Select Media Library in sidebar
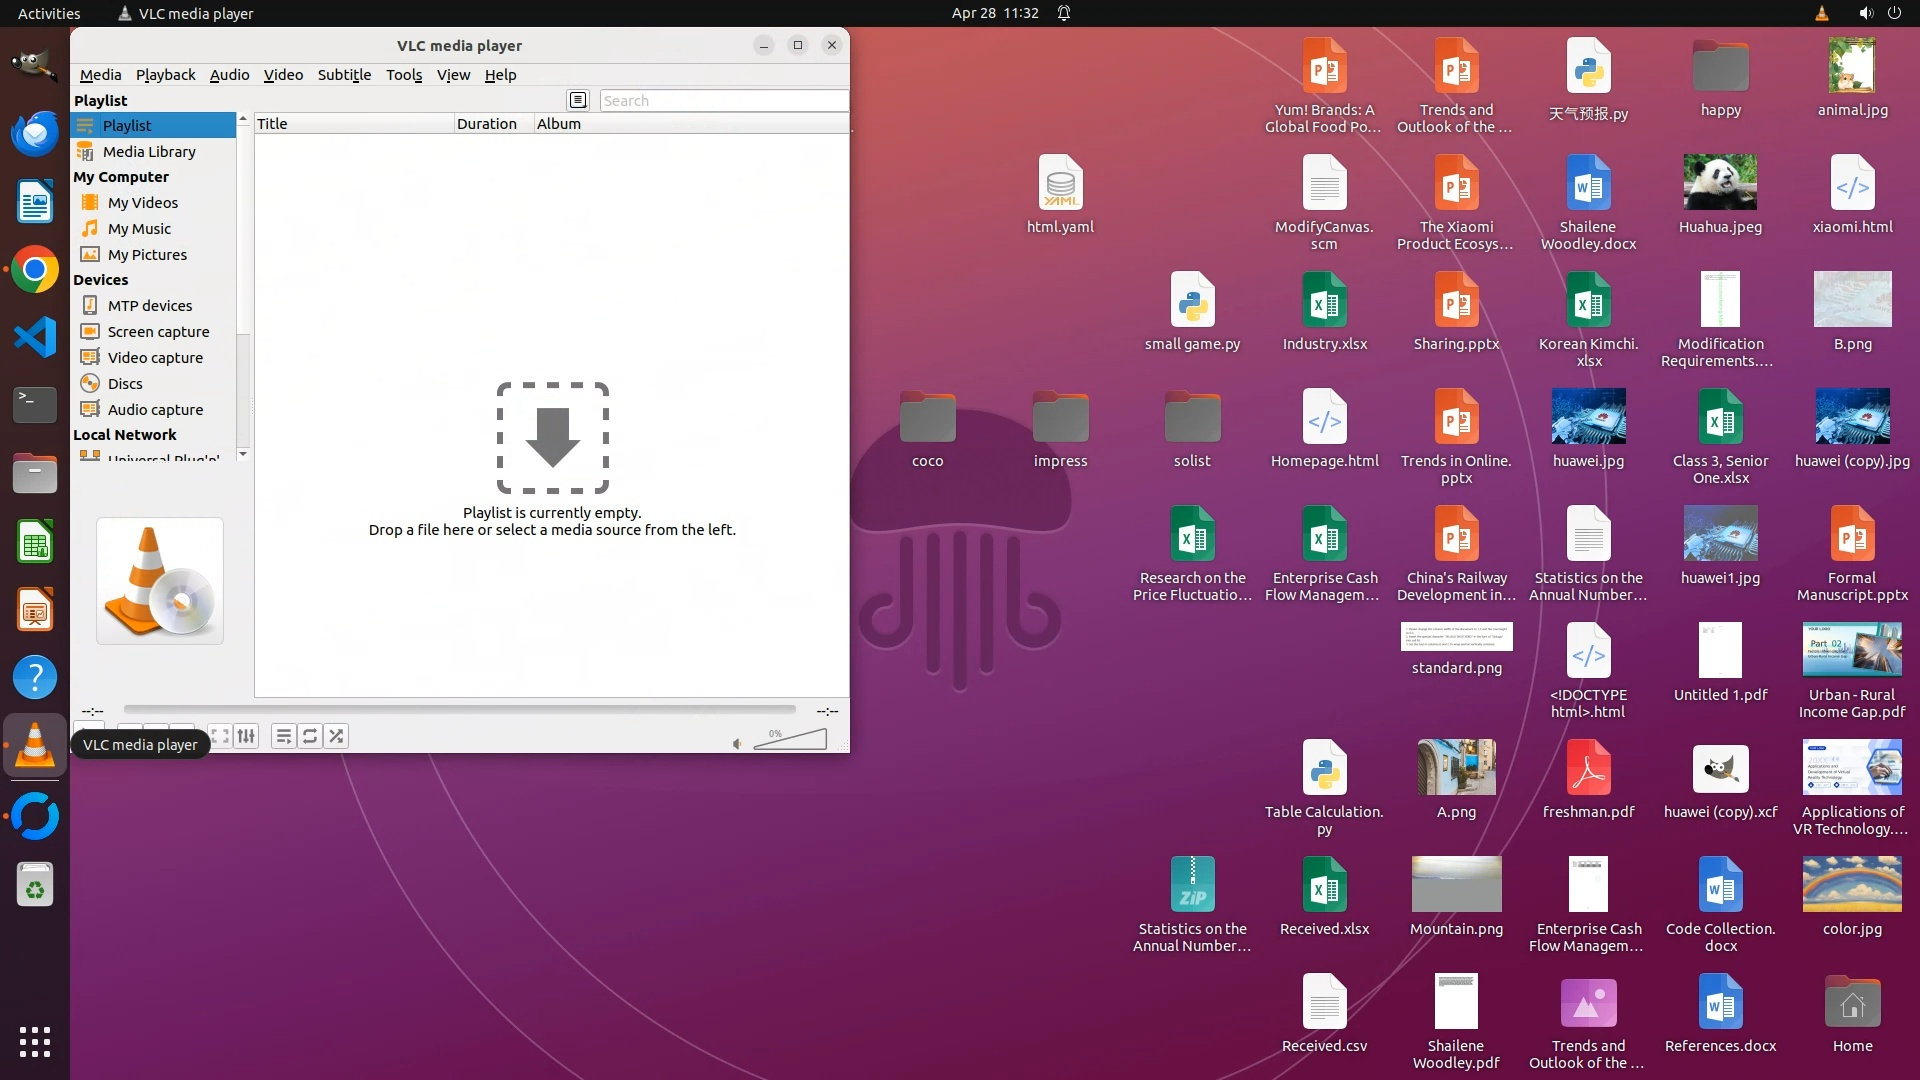 point(149,152)
